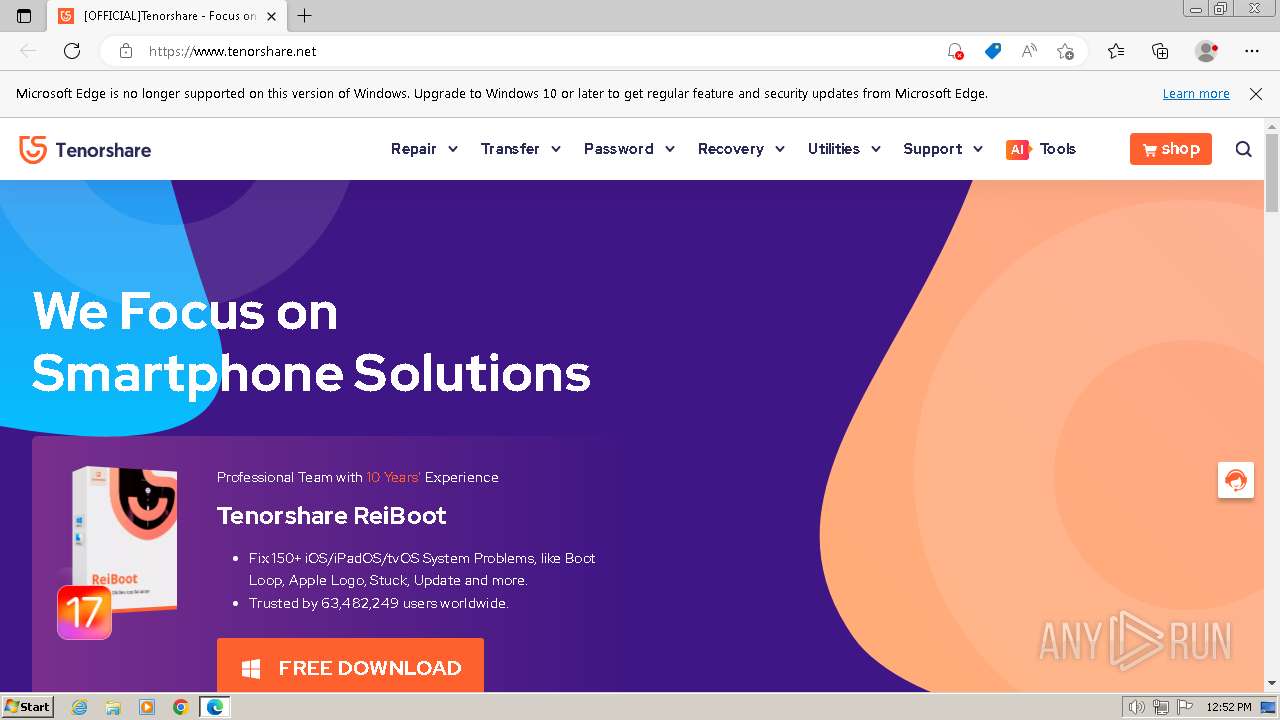Click the browser back arrow
1280x720 pixels.
(28, 51)
